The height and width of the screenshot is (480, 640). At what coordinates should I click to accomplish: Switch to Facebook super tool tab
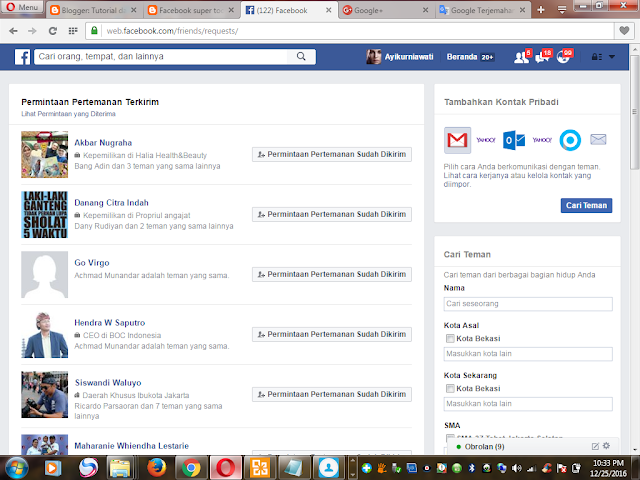coord(191,10)
